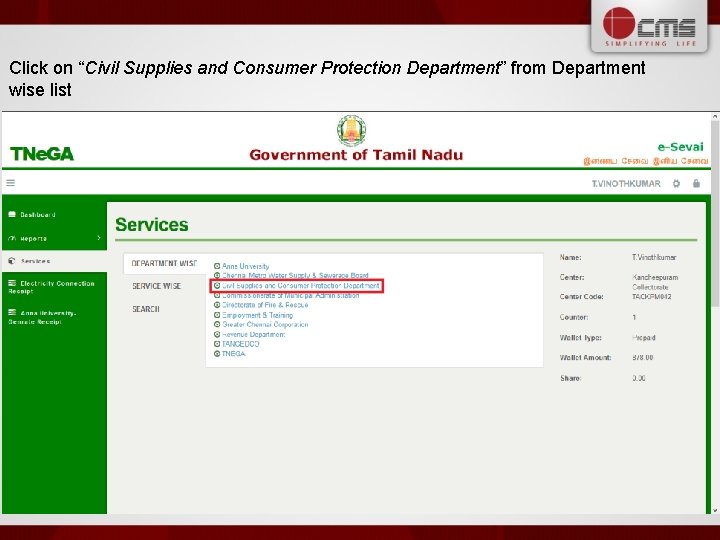The image size is (720, 540).
Task: Click the lock logout icon
Action: pos(697,183)
